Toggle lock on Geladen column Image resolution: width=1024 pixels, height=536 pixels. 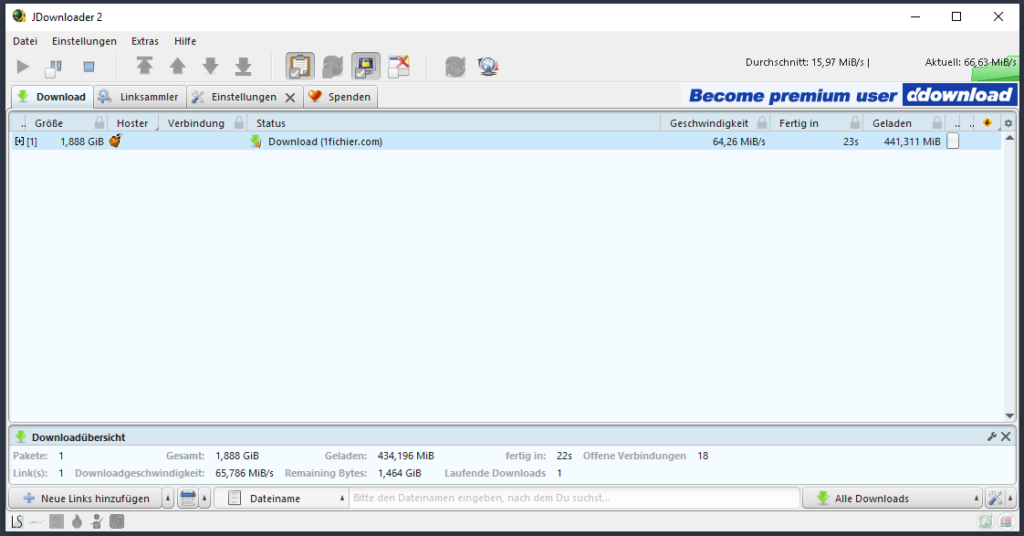click(937, 122)
